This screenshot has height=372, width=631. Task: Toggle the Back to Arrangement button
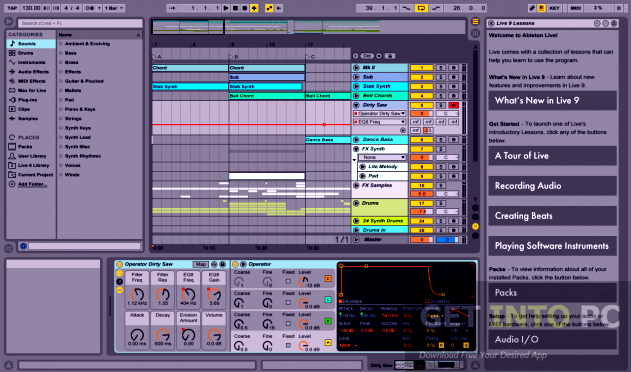(x=279, y=8)
